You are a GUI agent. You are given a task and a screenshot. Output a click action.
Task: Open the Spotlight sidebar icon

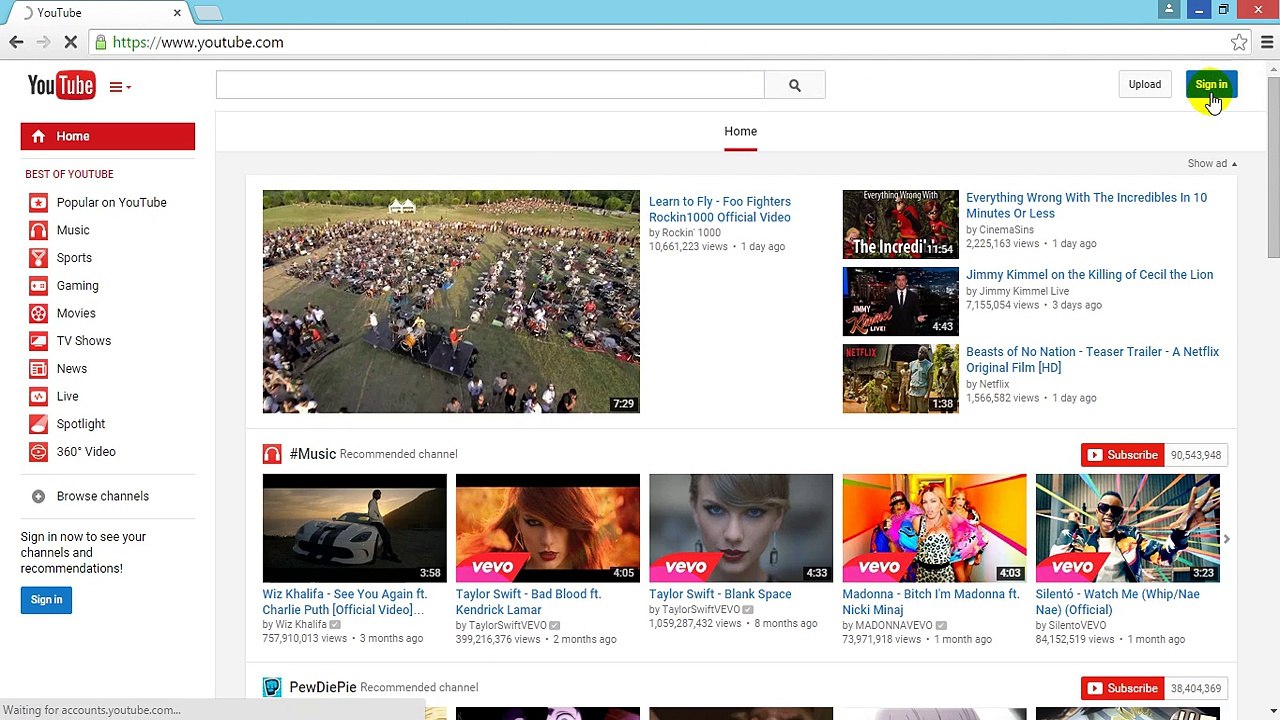38,424
